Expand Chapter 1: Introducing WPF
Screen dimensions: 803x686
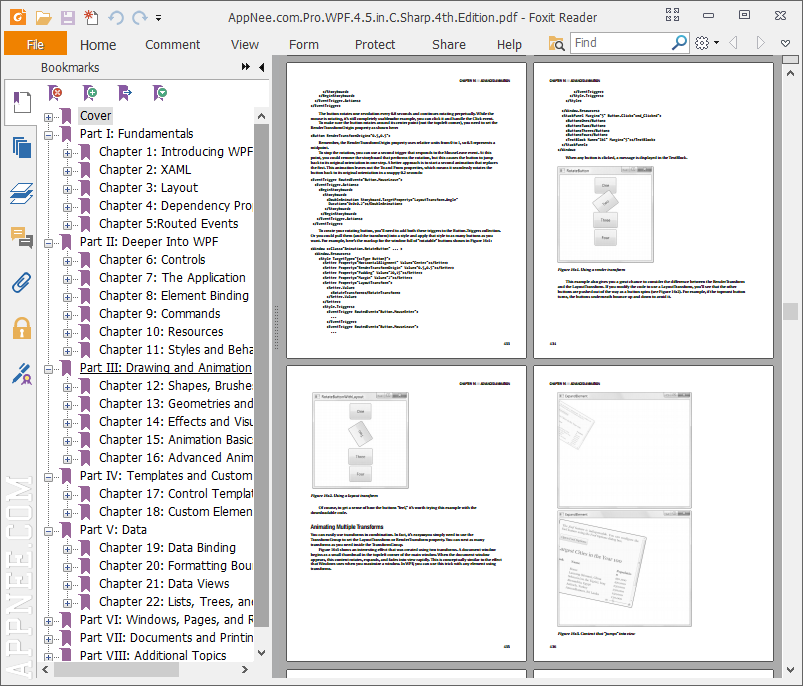click(67, 153)
